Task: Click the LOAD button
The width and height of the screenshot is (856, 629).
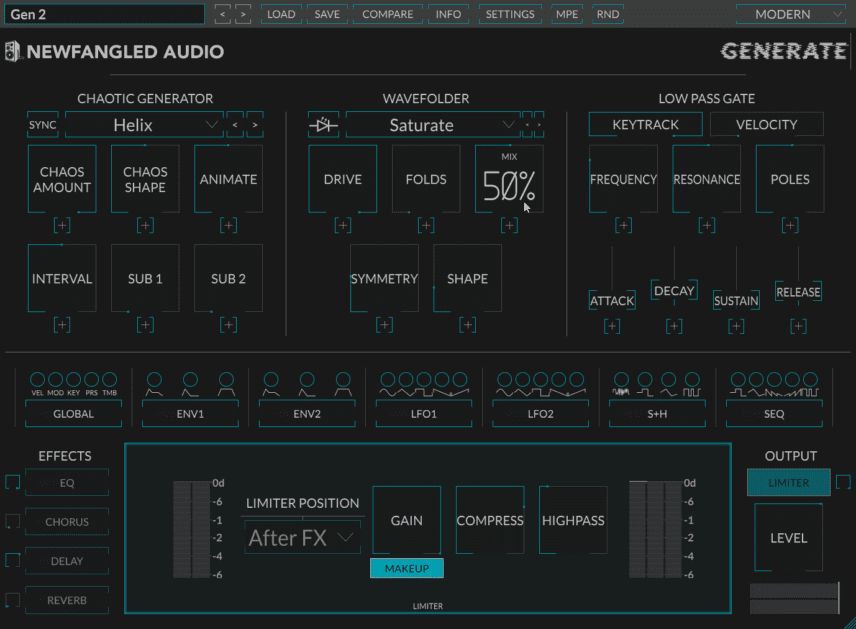Action: click(x=281, y=14)
